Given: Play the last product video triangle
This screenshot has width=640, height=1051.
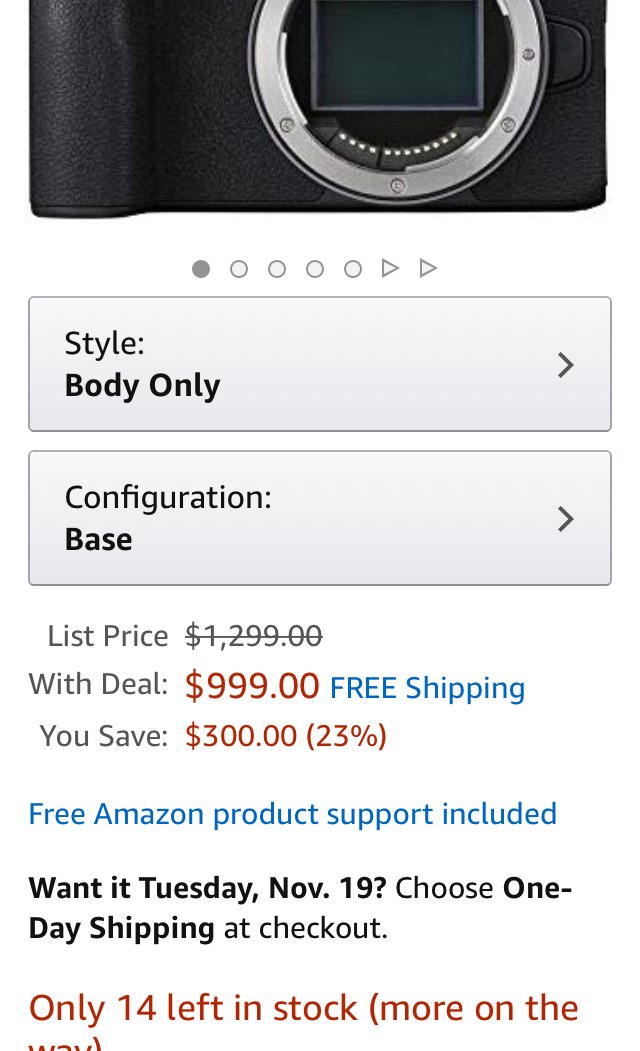Looking at the screenshot, I should pos(428,268).
